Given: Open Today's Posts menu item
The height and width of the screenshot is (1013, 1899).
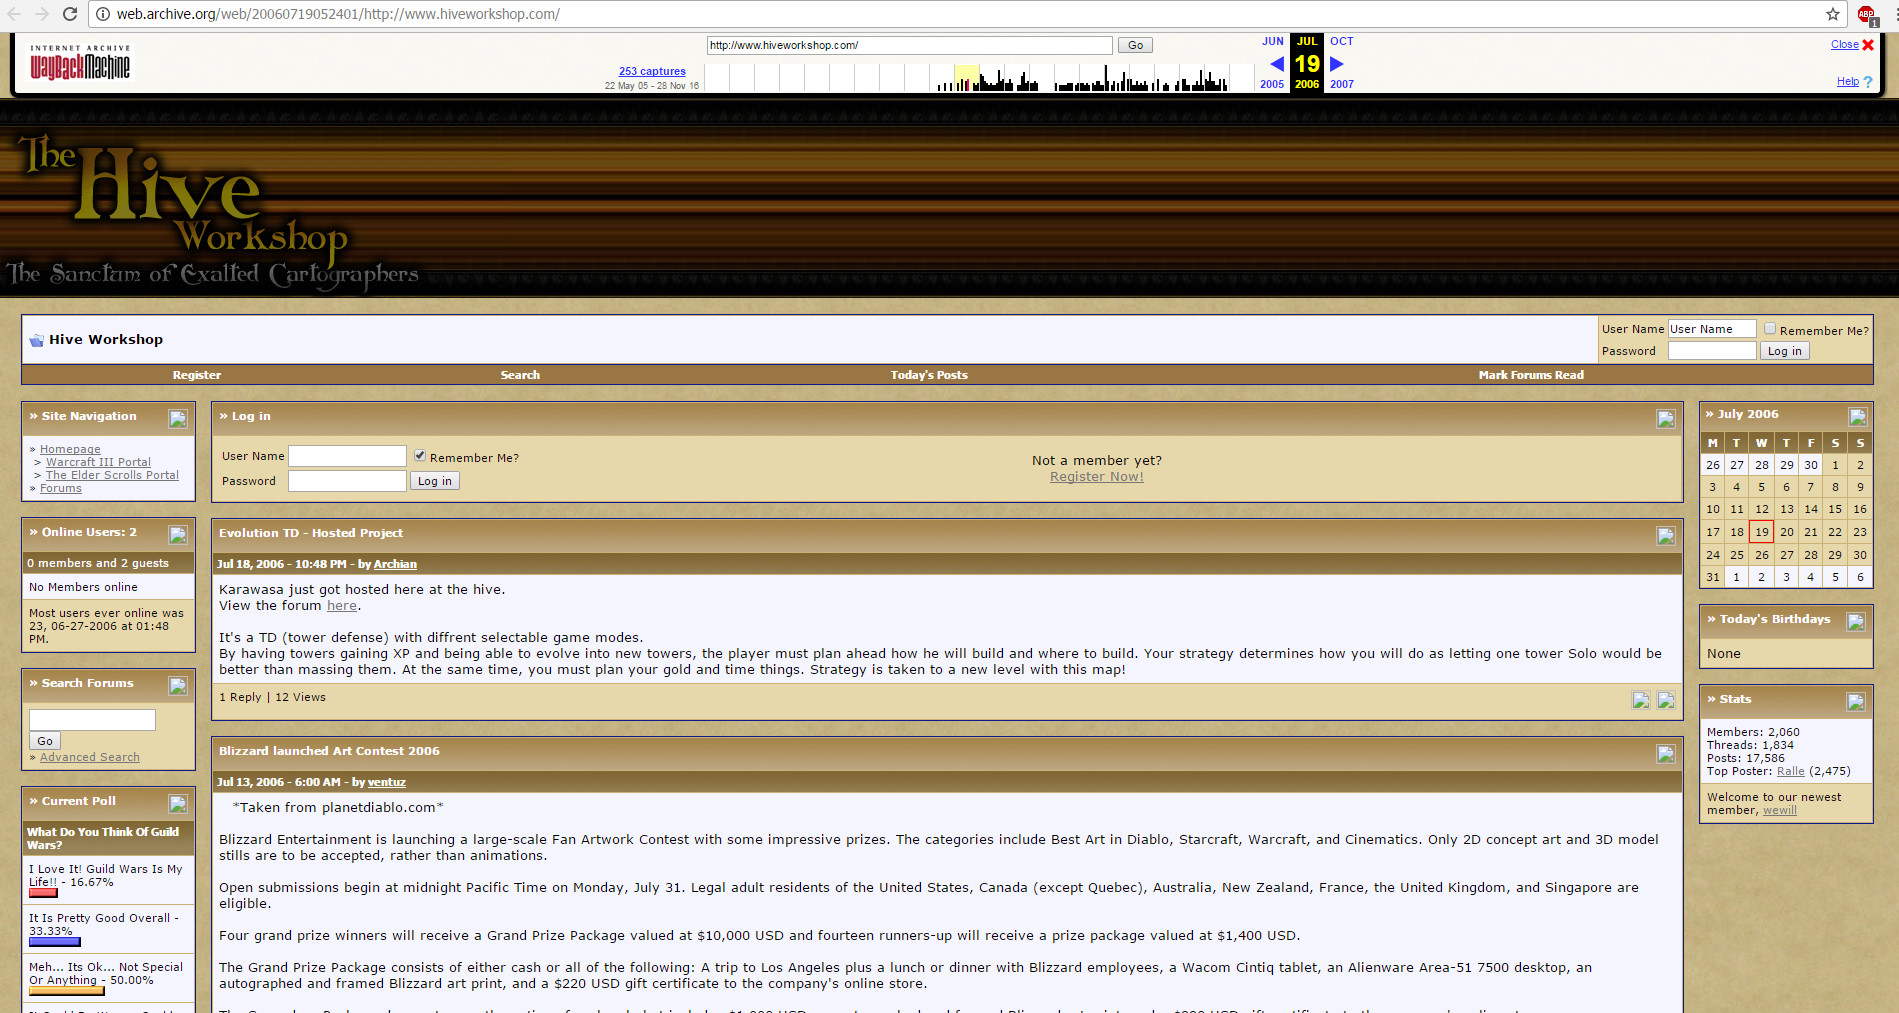Looking at the screenshot, I should (929, 375).
